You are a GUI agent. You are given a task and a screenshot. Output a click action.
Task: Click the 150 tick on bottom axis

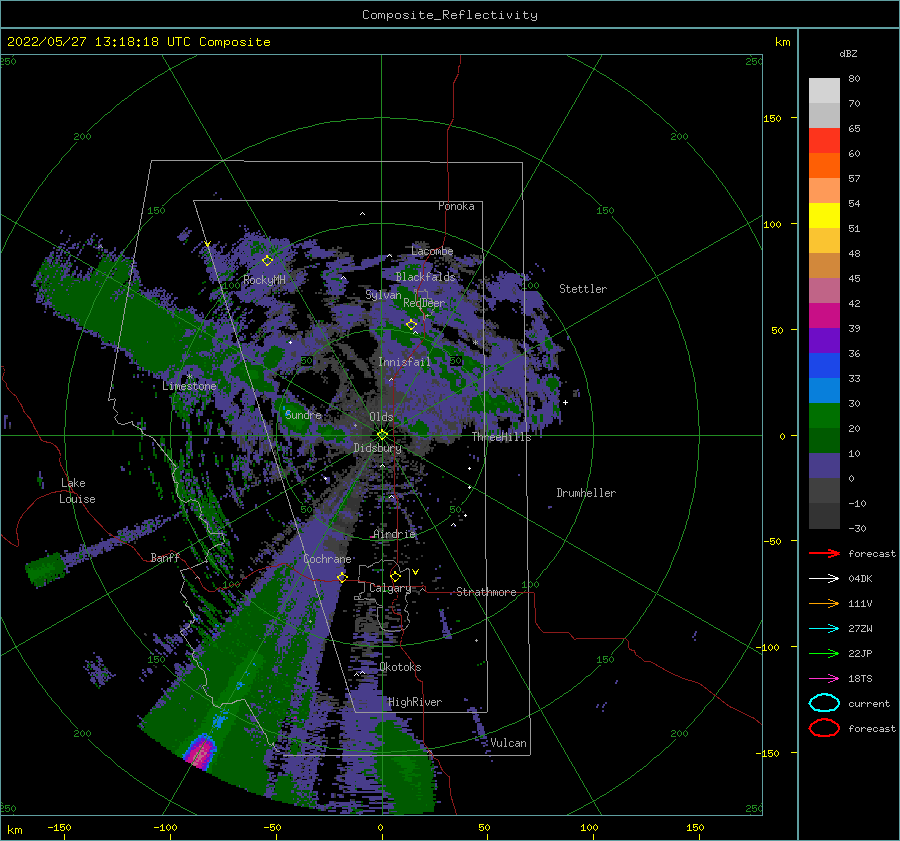(x=695, y=827)
